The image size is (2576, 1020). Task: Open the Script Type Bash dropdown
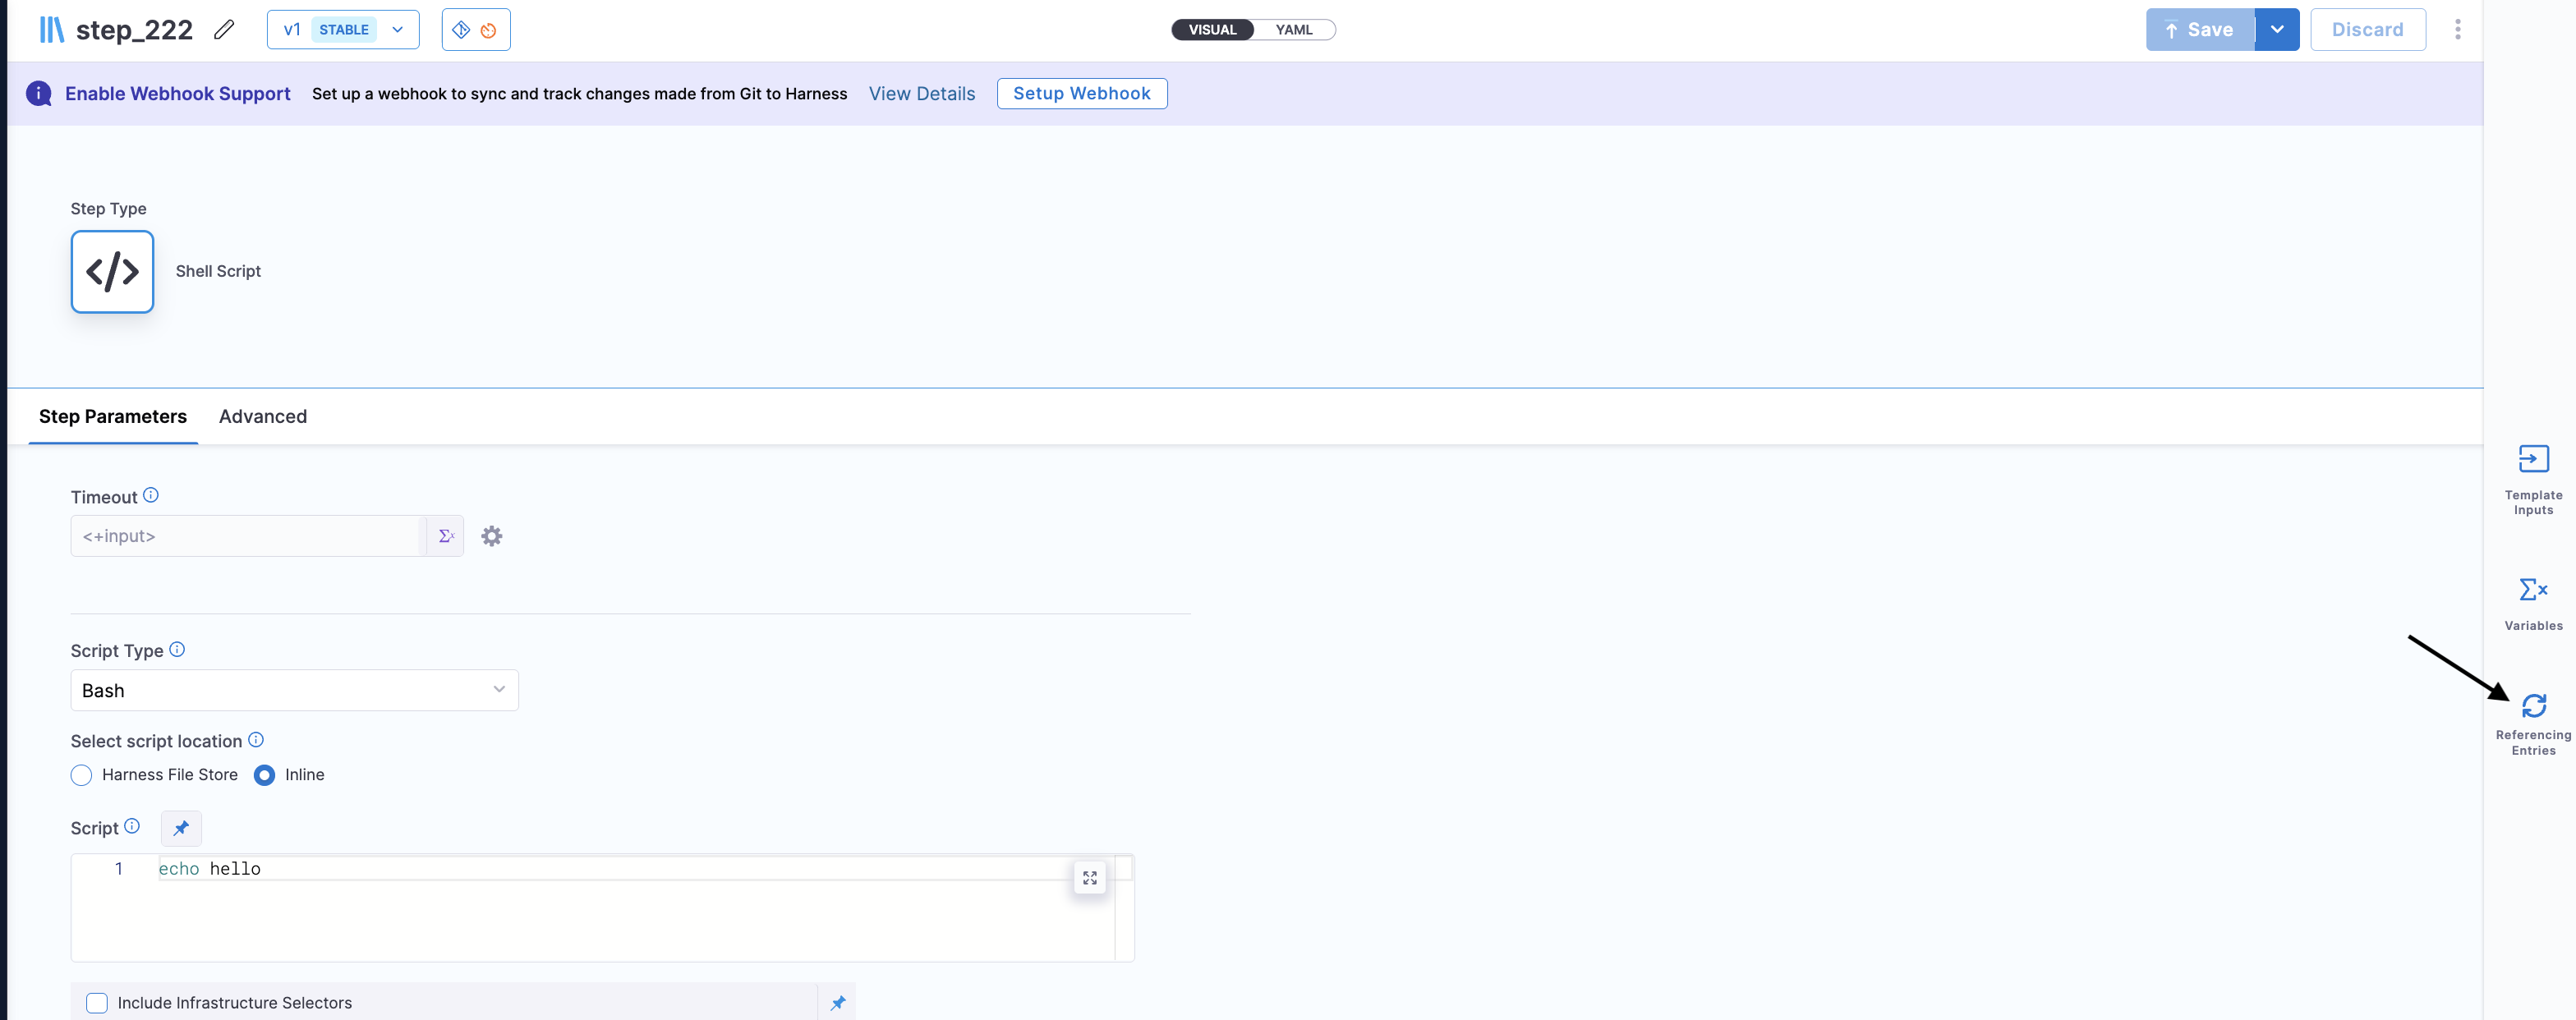pyautogui.click(x=294, y=690)
